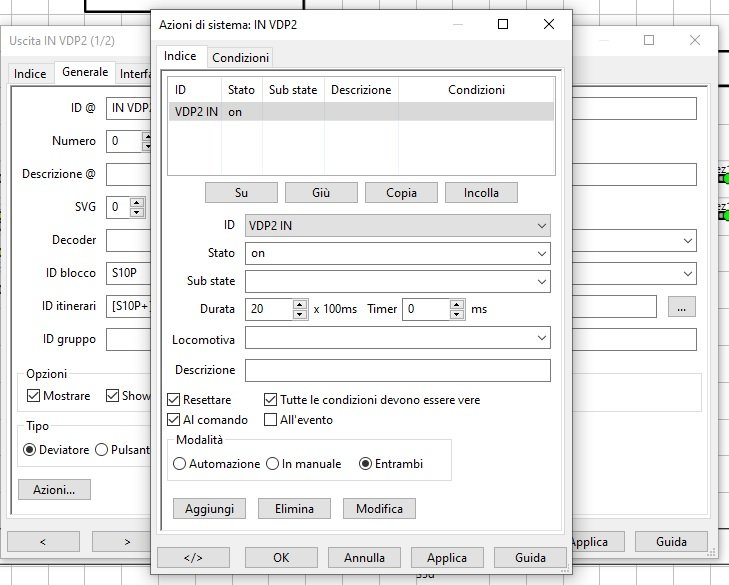The image size is (729, 585).
Task: Open the Stato dropdown
Action: pos(398,254)
